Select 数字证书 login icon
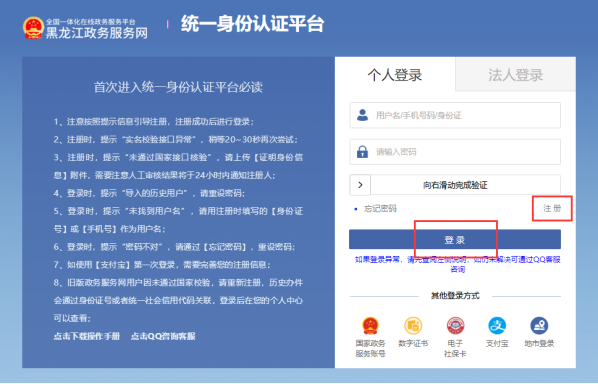This screenshot has width=598, height=384. tap(413, 326)
